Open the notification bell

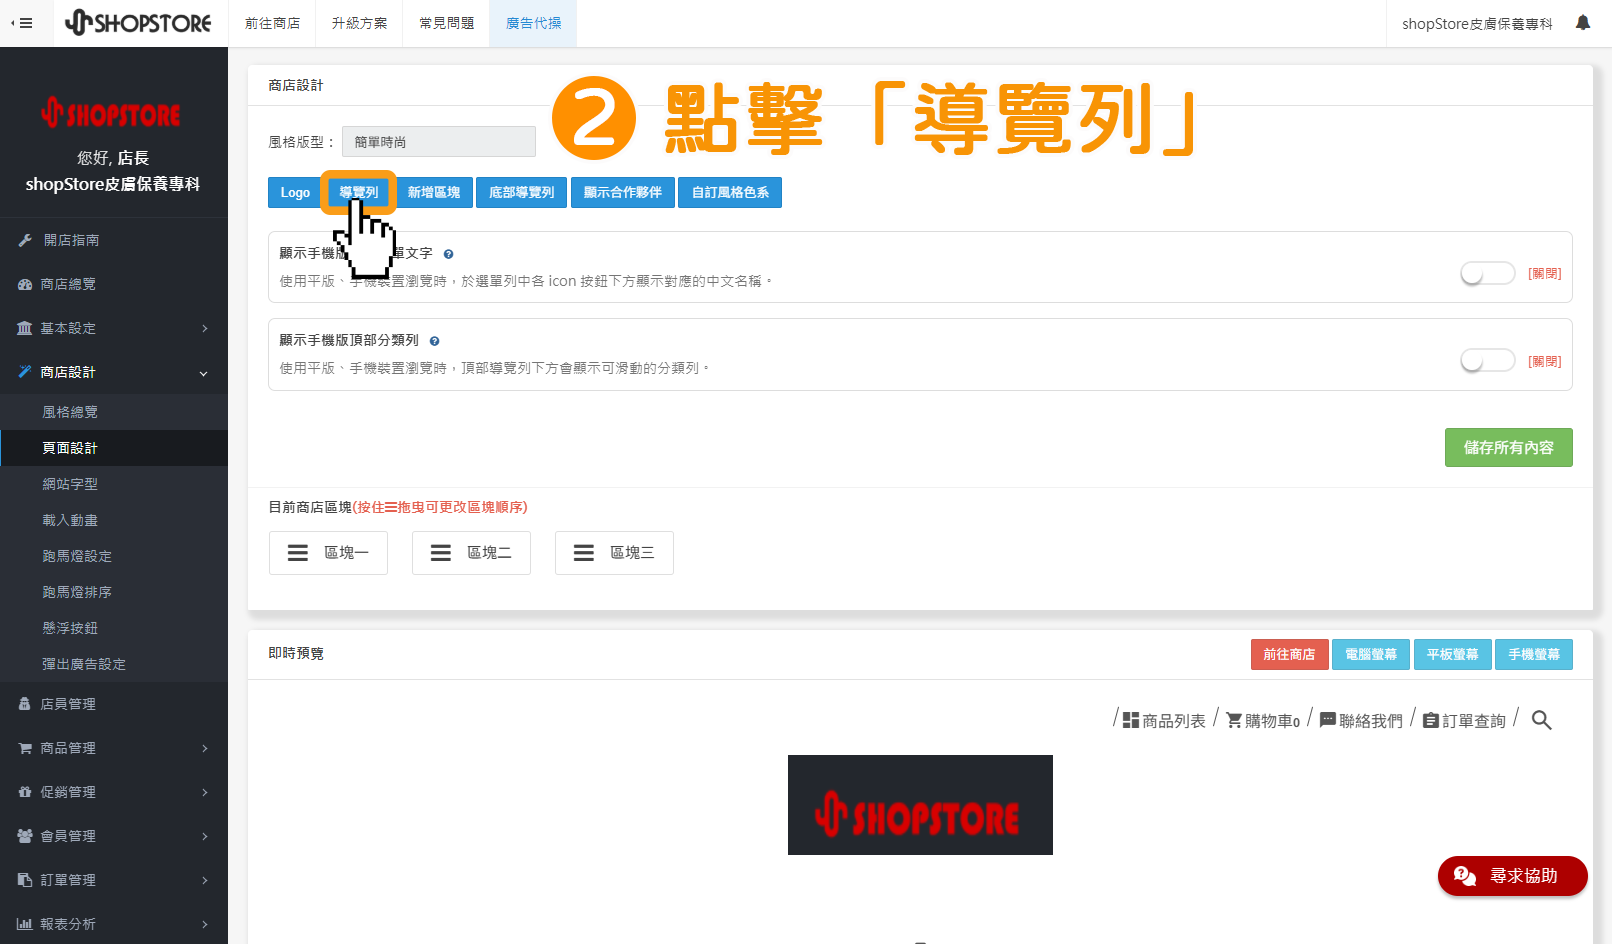1583,22
